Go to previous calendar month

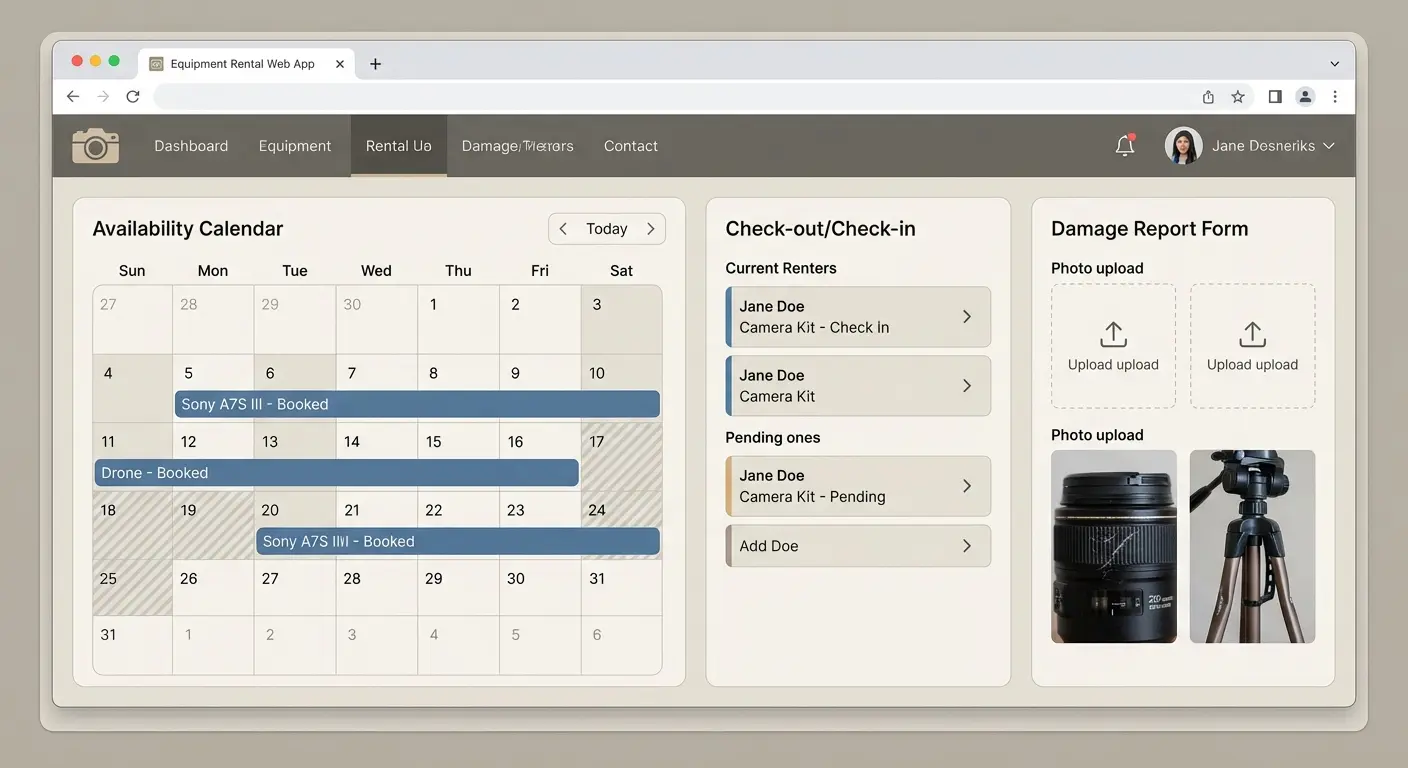coord(563,229)
